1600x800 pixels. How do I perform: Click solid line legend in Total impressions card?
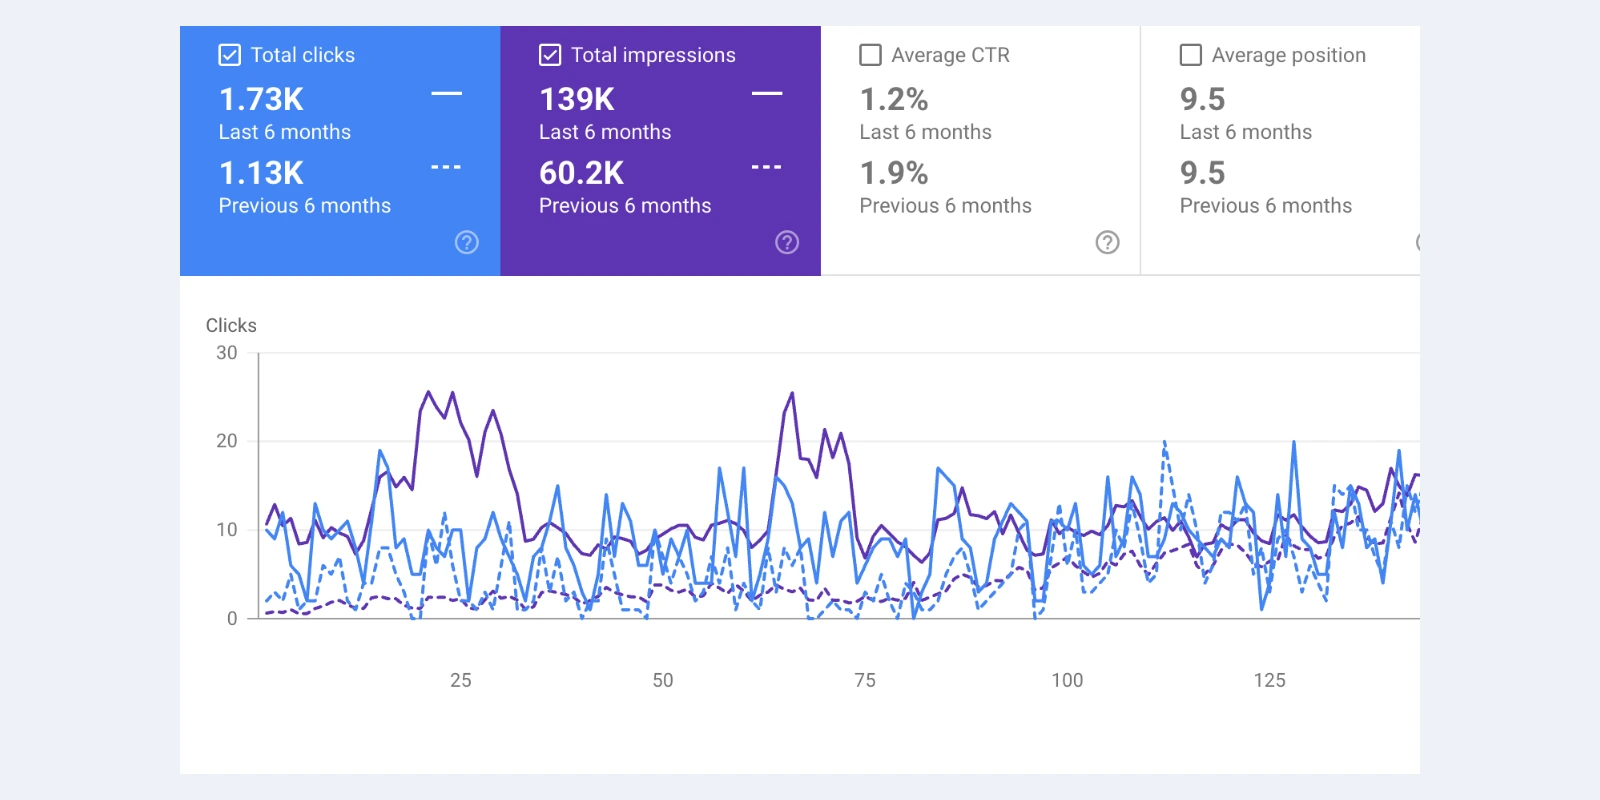[767, 94]
